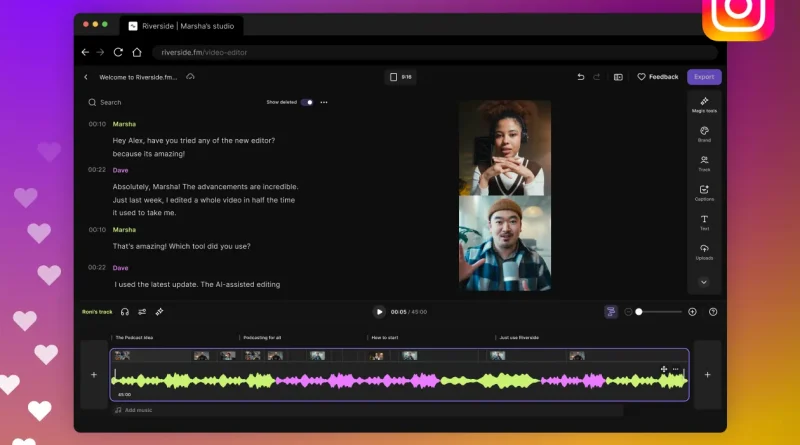Click the Export button
800x445 pixels.
click(x=704, y=77)
